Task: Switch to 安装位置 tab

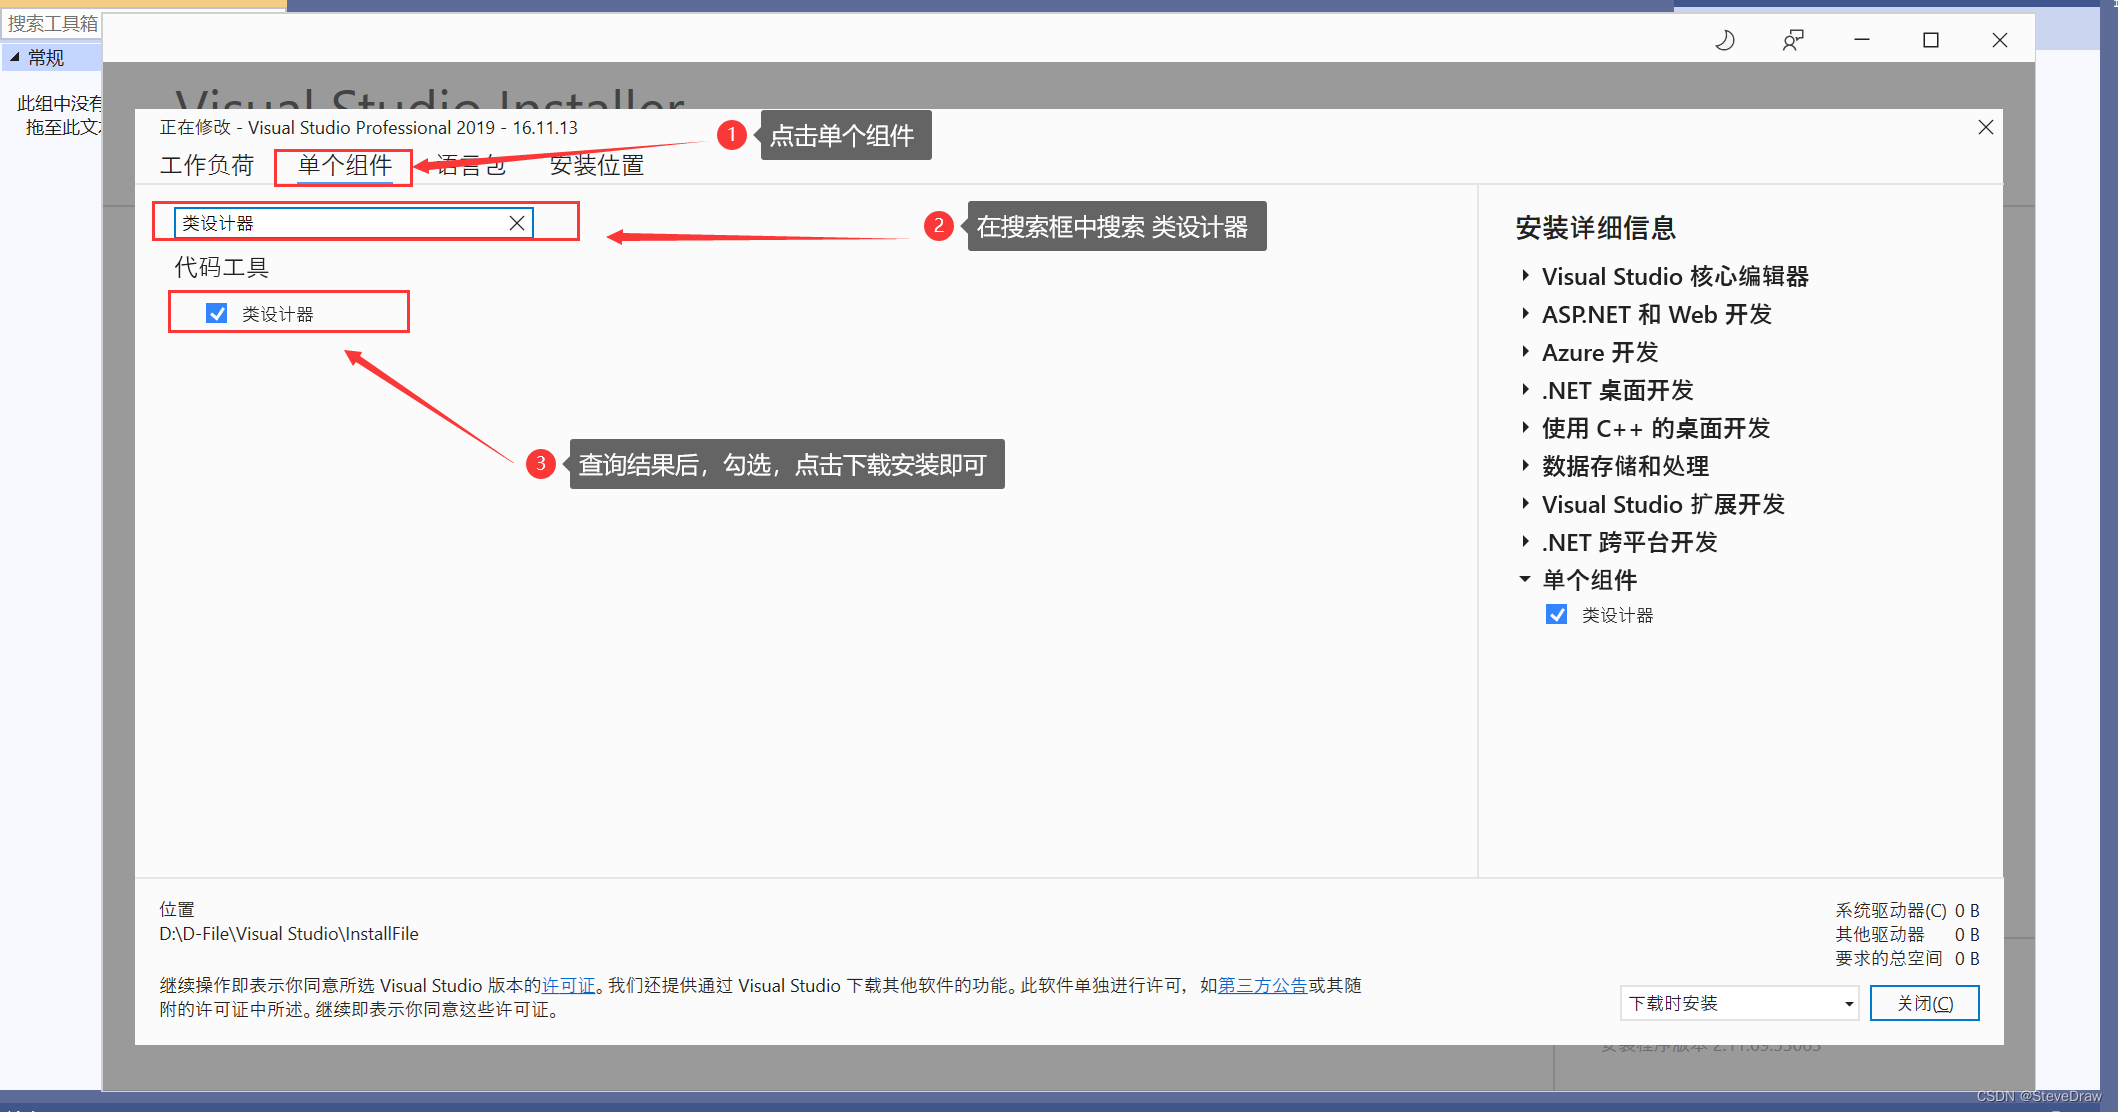Action: [597, 165]
